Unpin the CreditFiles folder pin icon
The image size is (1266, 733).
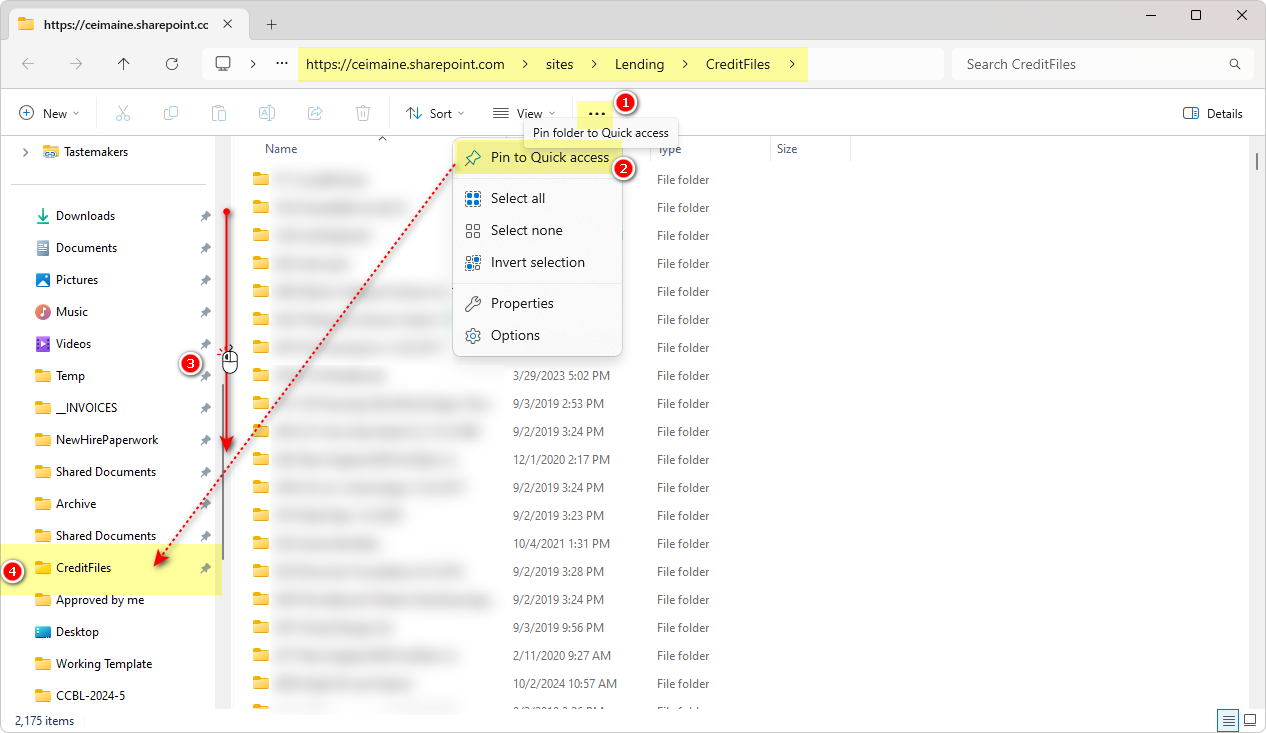click(x=205, y=568)
